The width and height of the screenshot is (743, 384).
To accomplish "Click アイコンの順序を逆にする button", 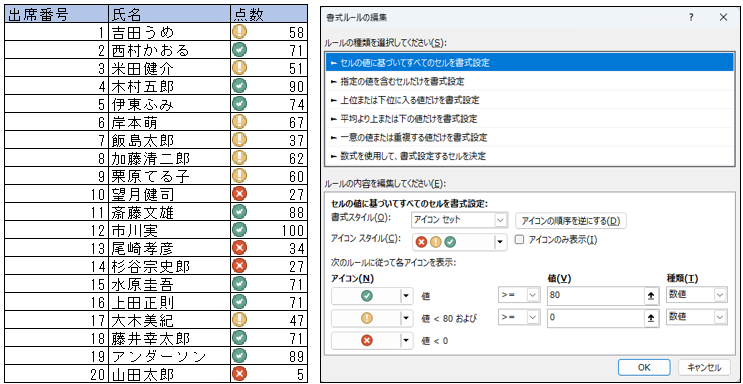I will pyautogui.click(x=571, y=220).
